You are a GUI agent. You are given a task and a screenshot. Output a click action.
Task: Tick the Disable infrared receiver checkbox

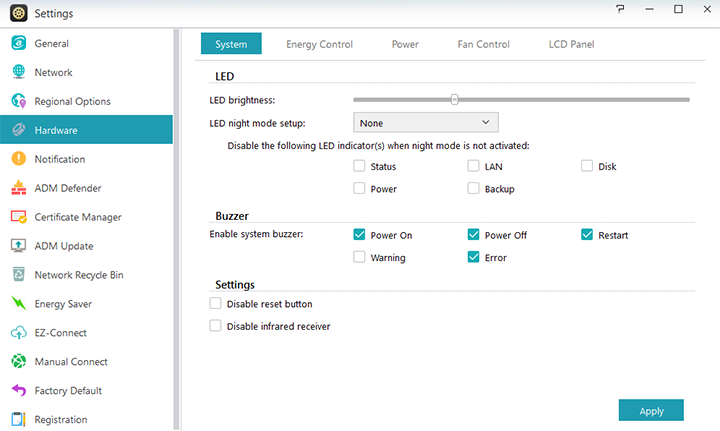pyautogui.click(x=215, y=326)
